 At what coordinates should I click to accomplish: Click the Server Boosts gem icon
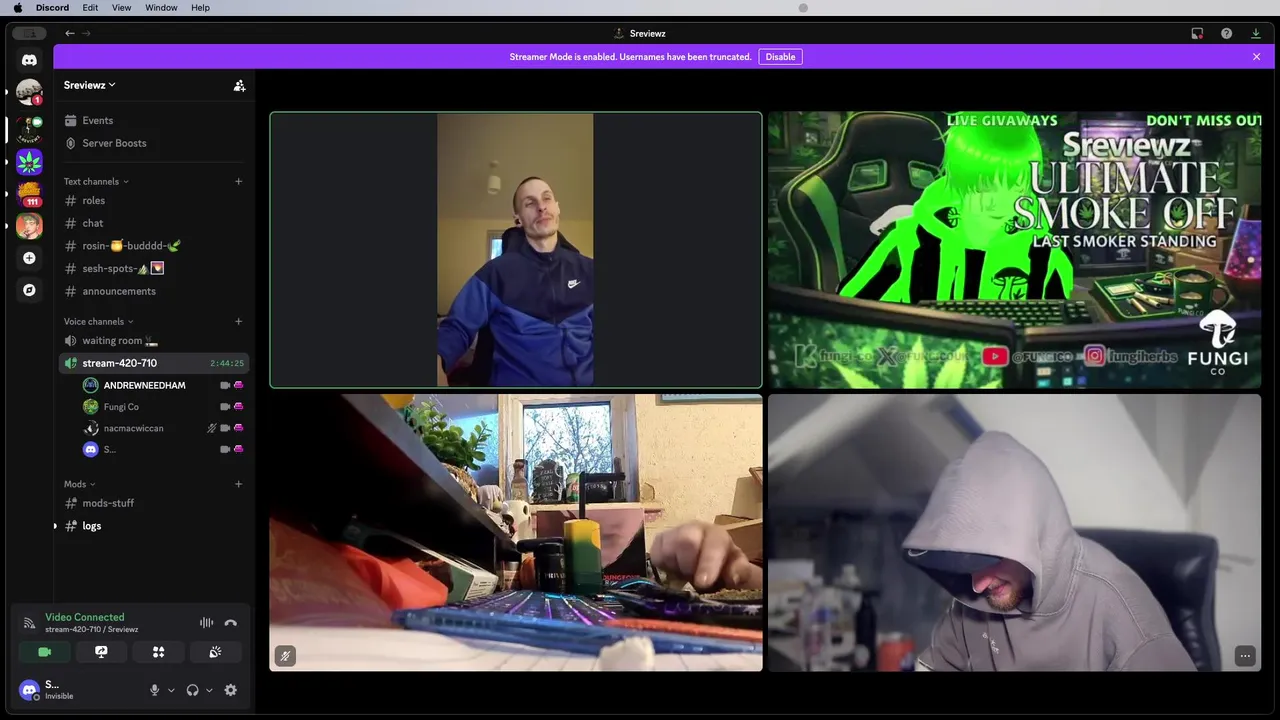tap(70, 143)
